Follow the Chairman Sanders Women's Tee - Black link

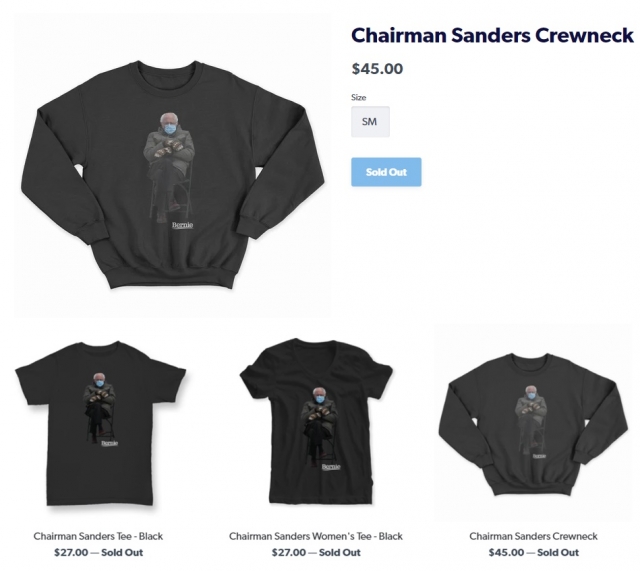(x=316, y=536)
